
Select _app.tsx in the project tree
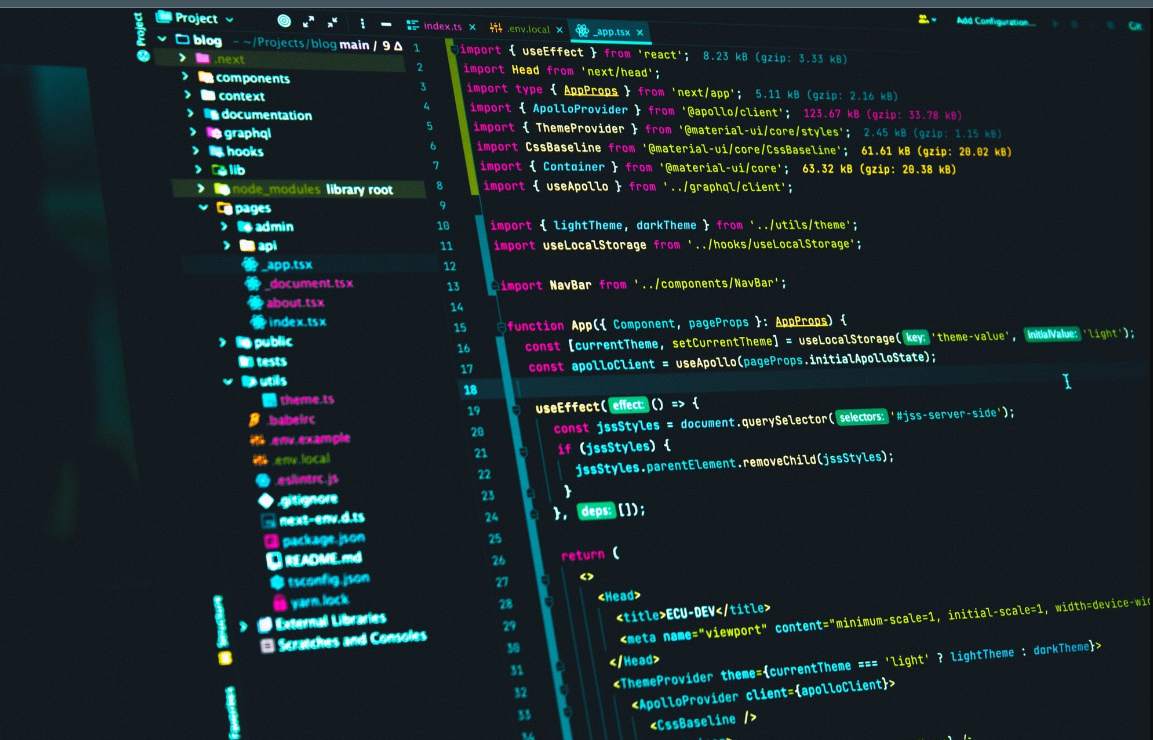click(288, 264)
